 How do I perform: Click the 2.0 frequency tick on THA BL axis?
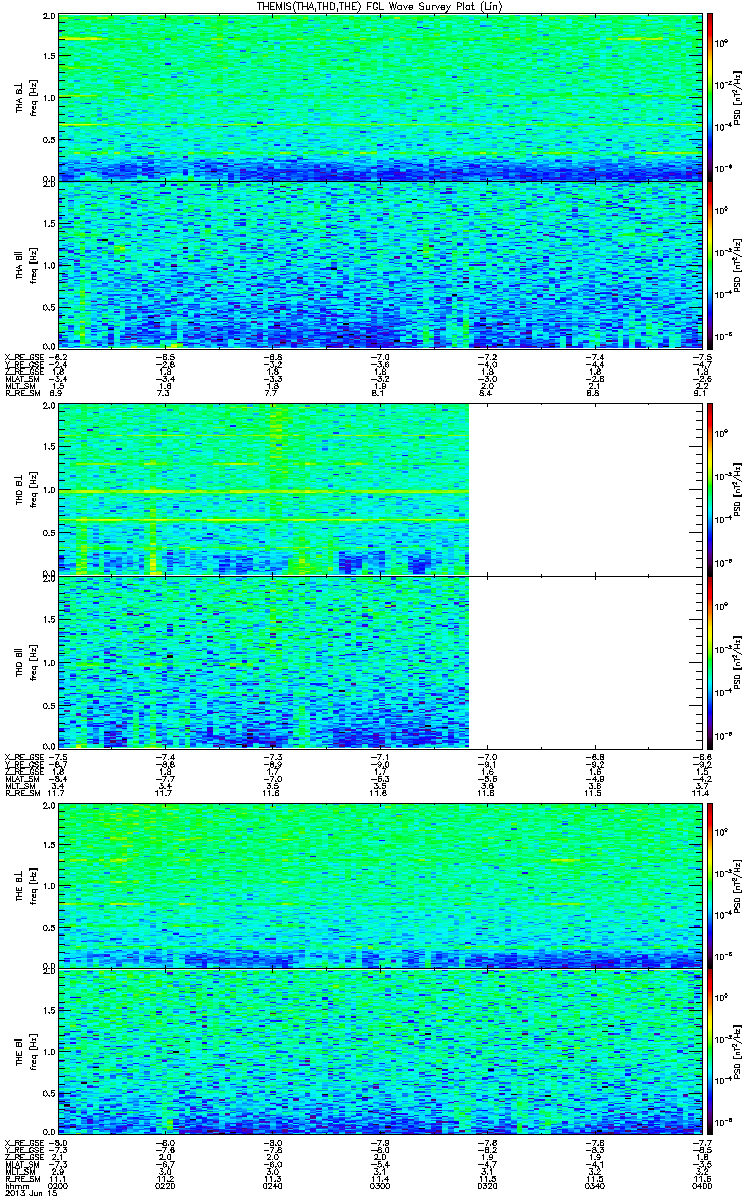click(49, 18)
